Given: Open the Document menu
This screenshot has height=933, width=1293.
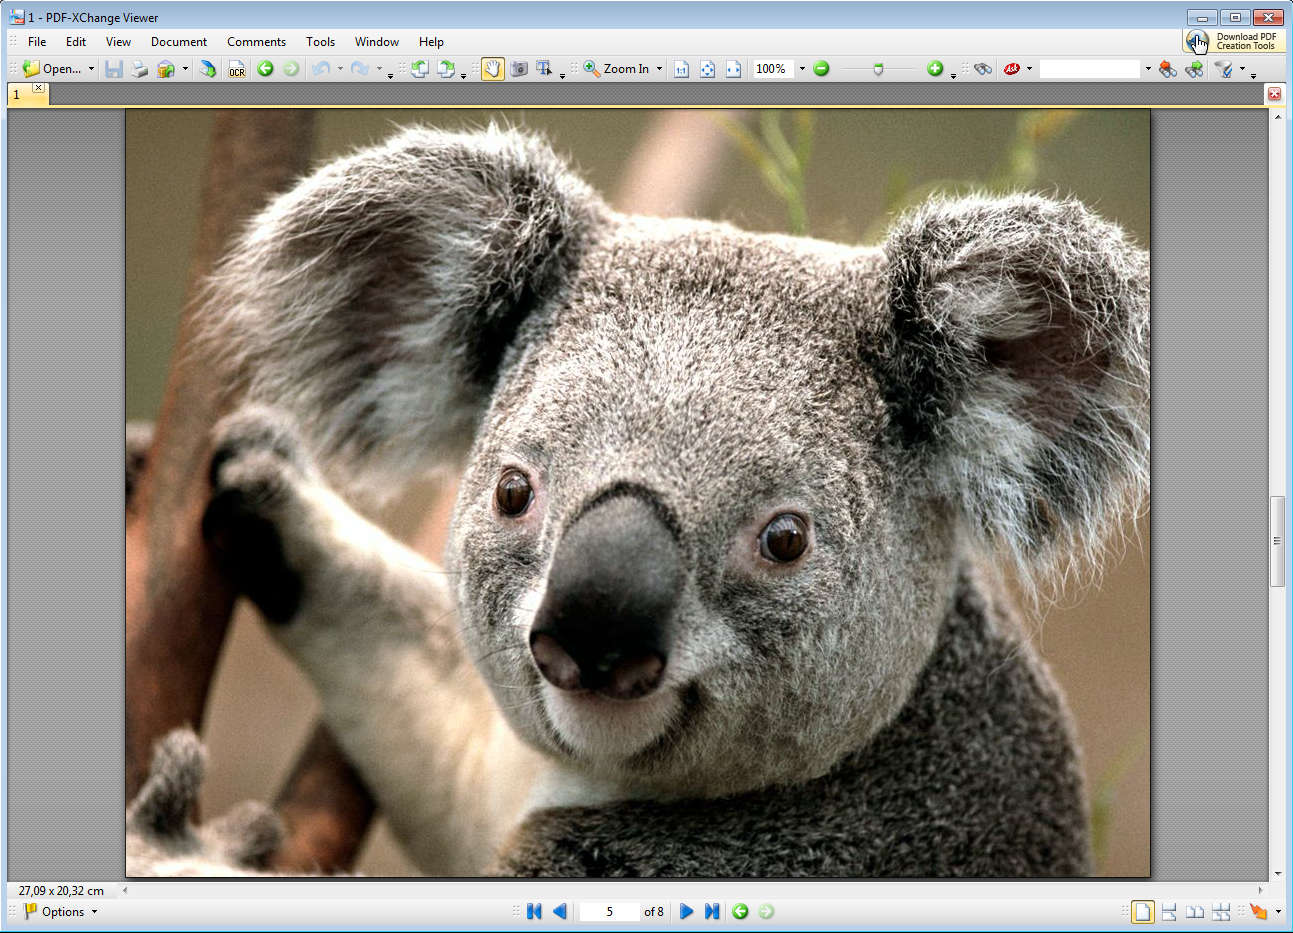Looking at the screenshot, I should pos(179,42).
